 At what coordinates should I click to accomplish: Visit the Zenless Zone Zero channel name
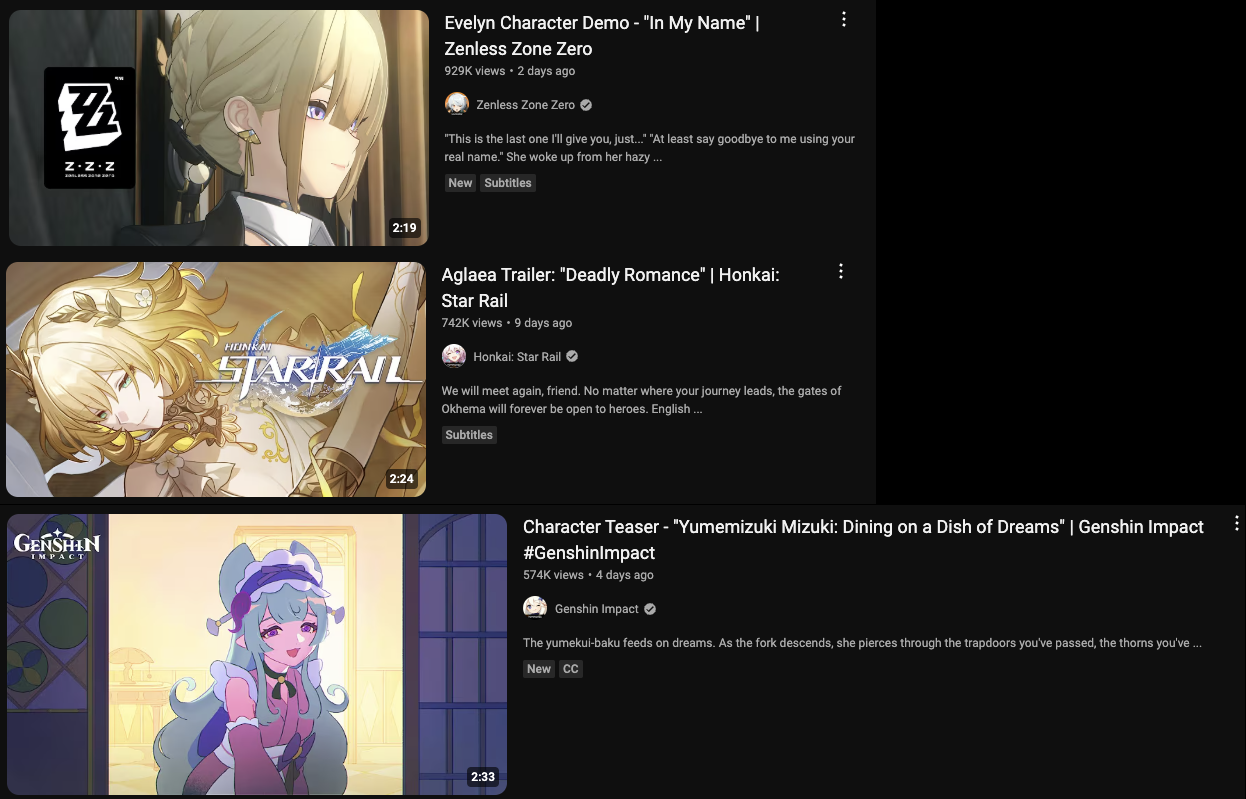click(x=526, y=105)
